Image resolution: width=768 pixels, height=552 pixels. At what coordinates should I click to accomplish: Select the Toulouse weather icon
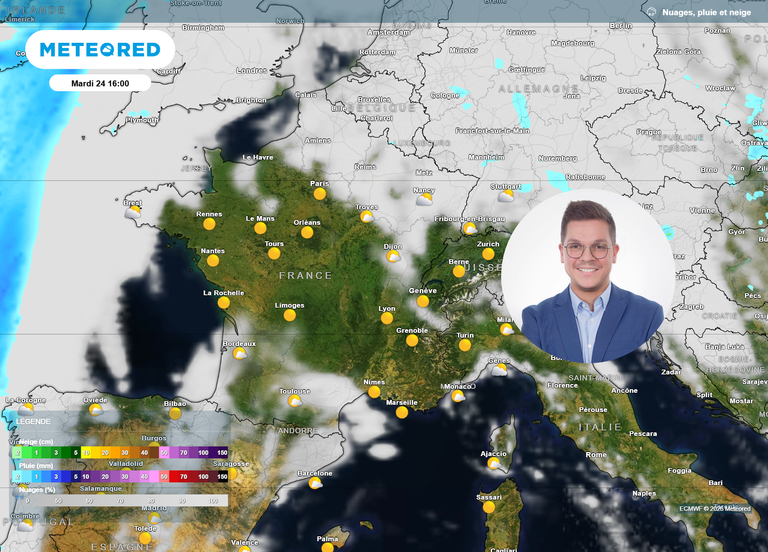(x=295, y=400)
